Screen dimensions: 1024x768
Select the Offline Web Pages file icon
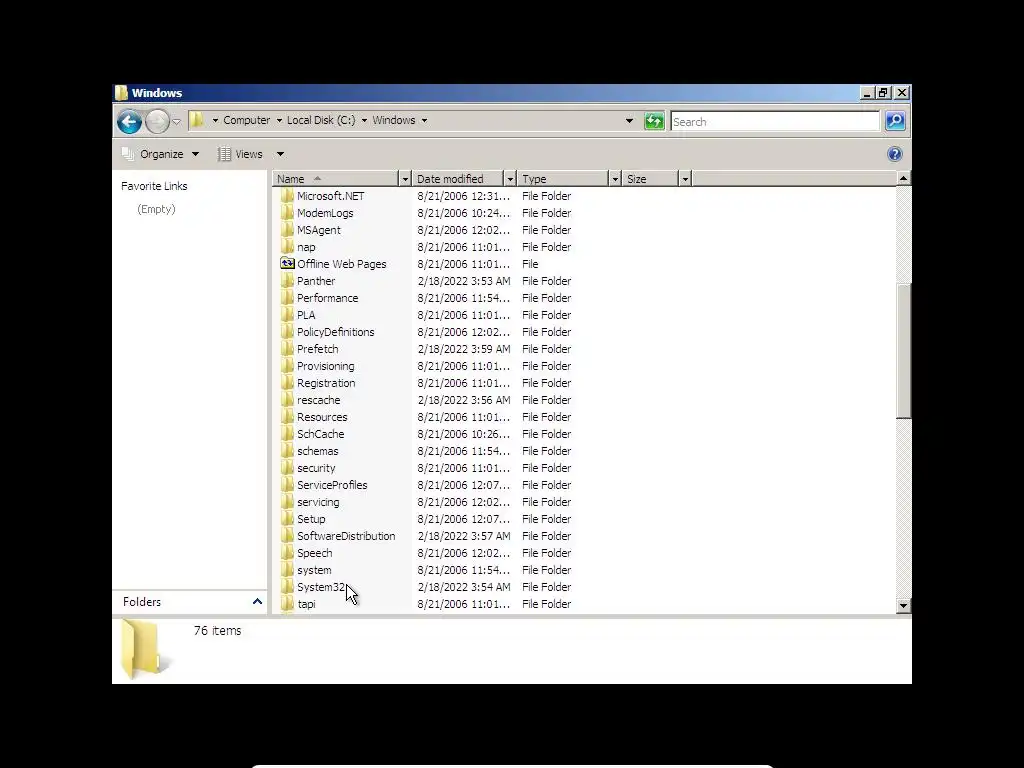287,263
